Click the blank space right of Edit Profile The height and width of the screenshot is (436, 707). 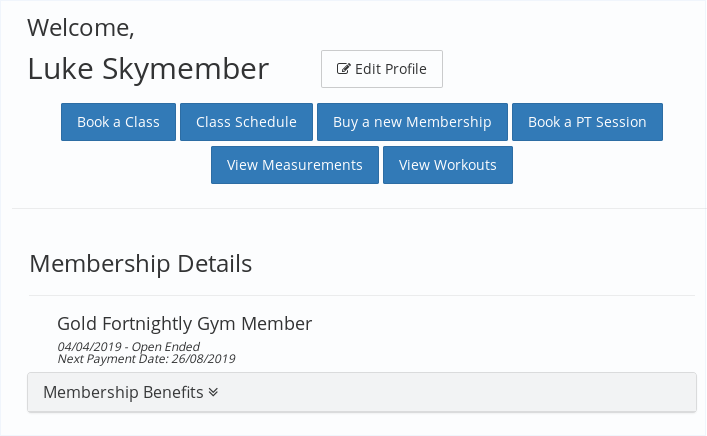pos(570,69)
